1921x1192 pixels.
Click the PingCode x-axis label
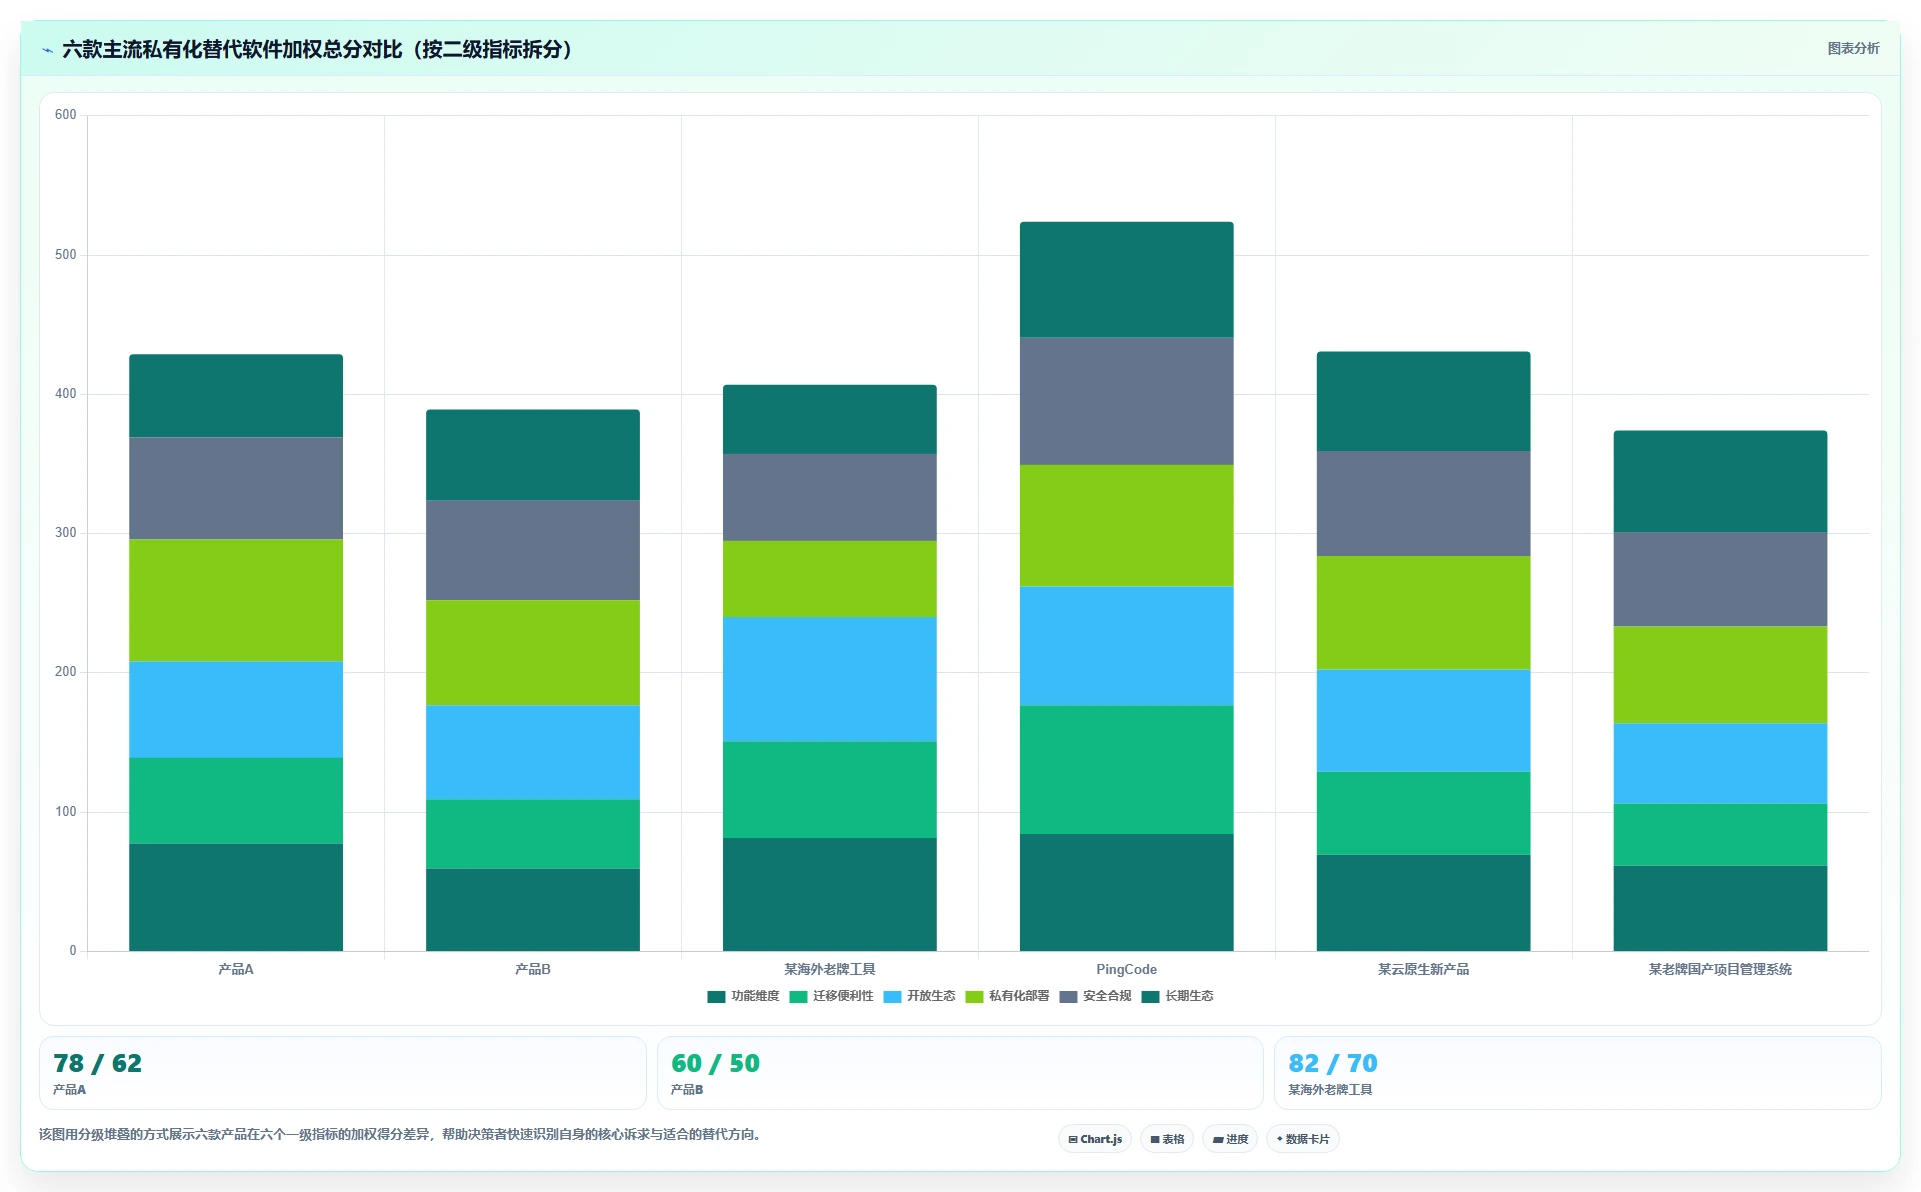1126,969
